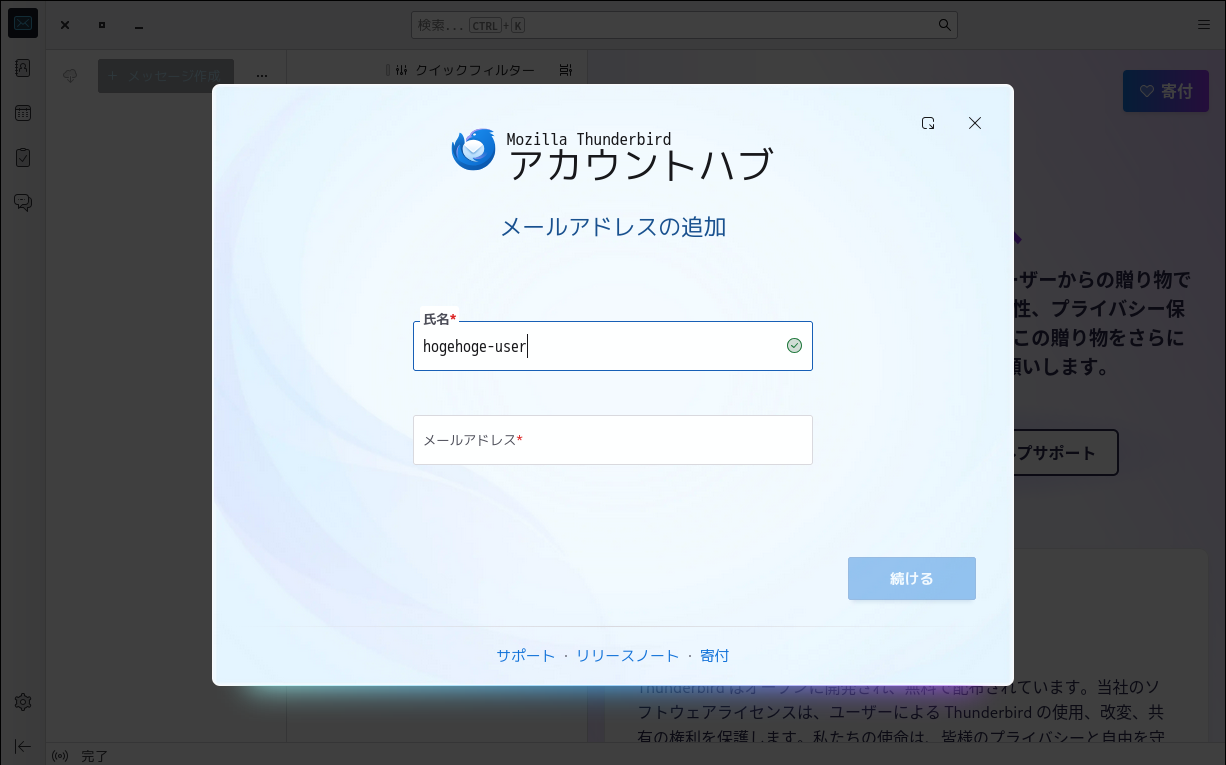Screen dimensions: 1226x765
Task: Open the Mail space icon
Action: 23,23
